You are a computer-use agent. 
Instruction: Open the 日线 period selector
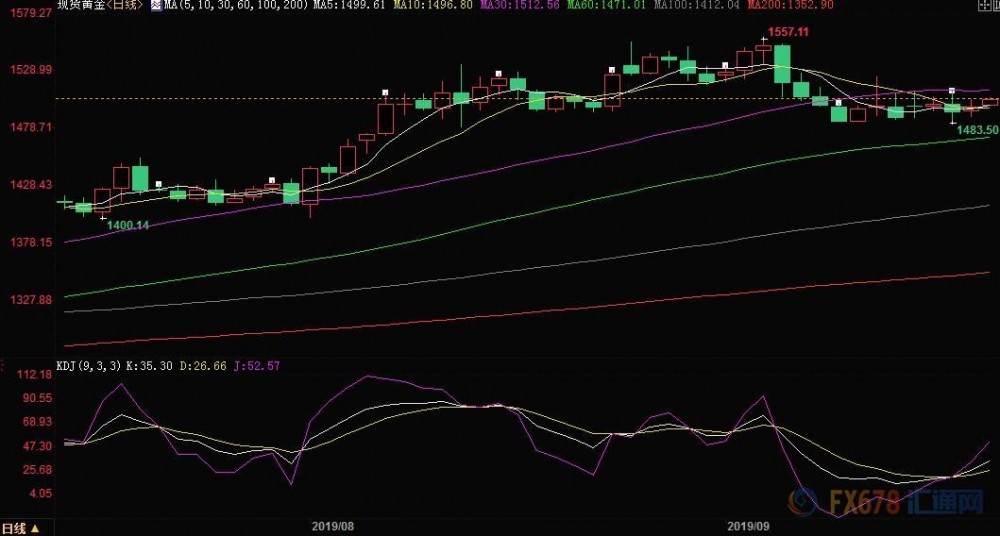tap(20, 528)
